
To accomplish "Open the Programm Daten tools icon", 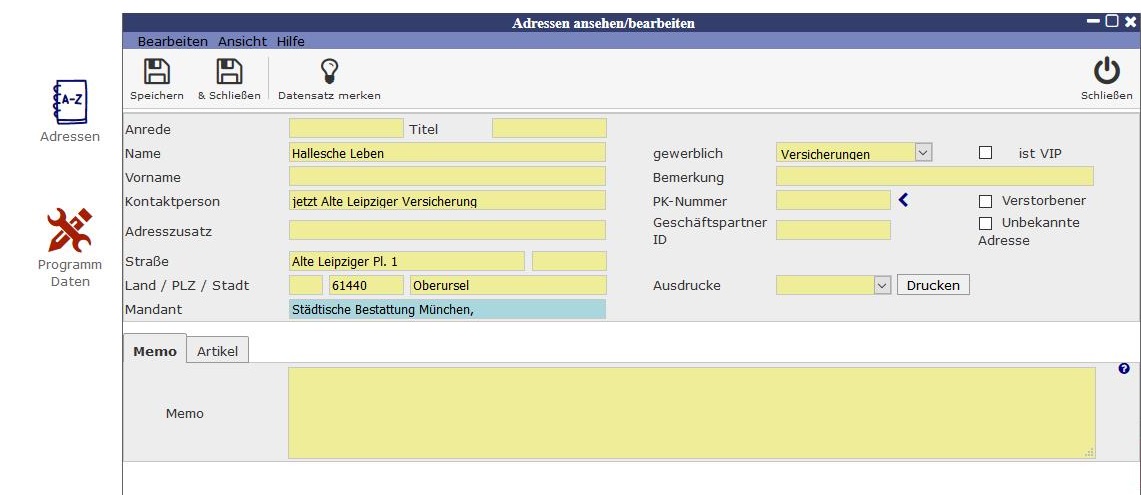I will 70,231.
